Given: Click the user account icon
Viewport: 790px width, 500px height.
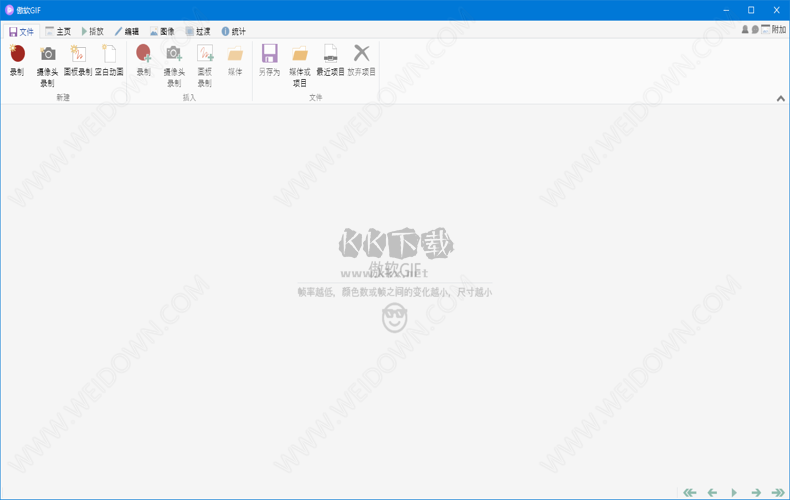Looking at the screenshot, I should click(x=745, y=30).
